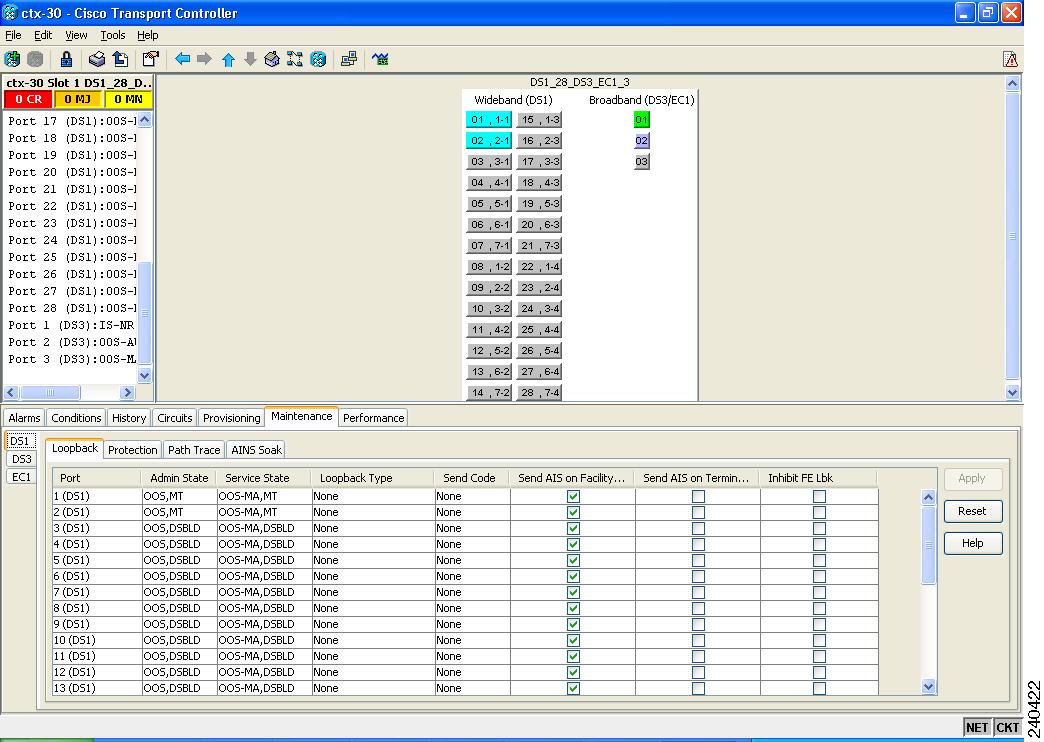This screenshot has height=742, width=1044.
Task: Select Port 1 (DS3) in port list
Action: (71, 325)
